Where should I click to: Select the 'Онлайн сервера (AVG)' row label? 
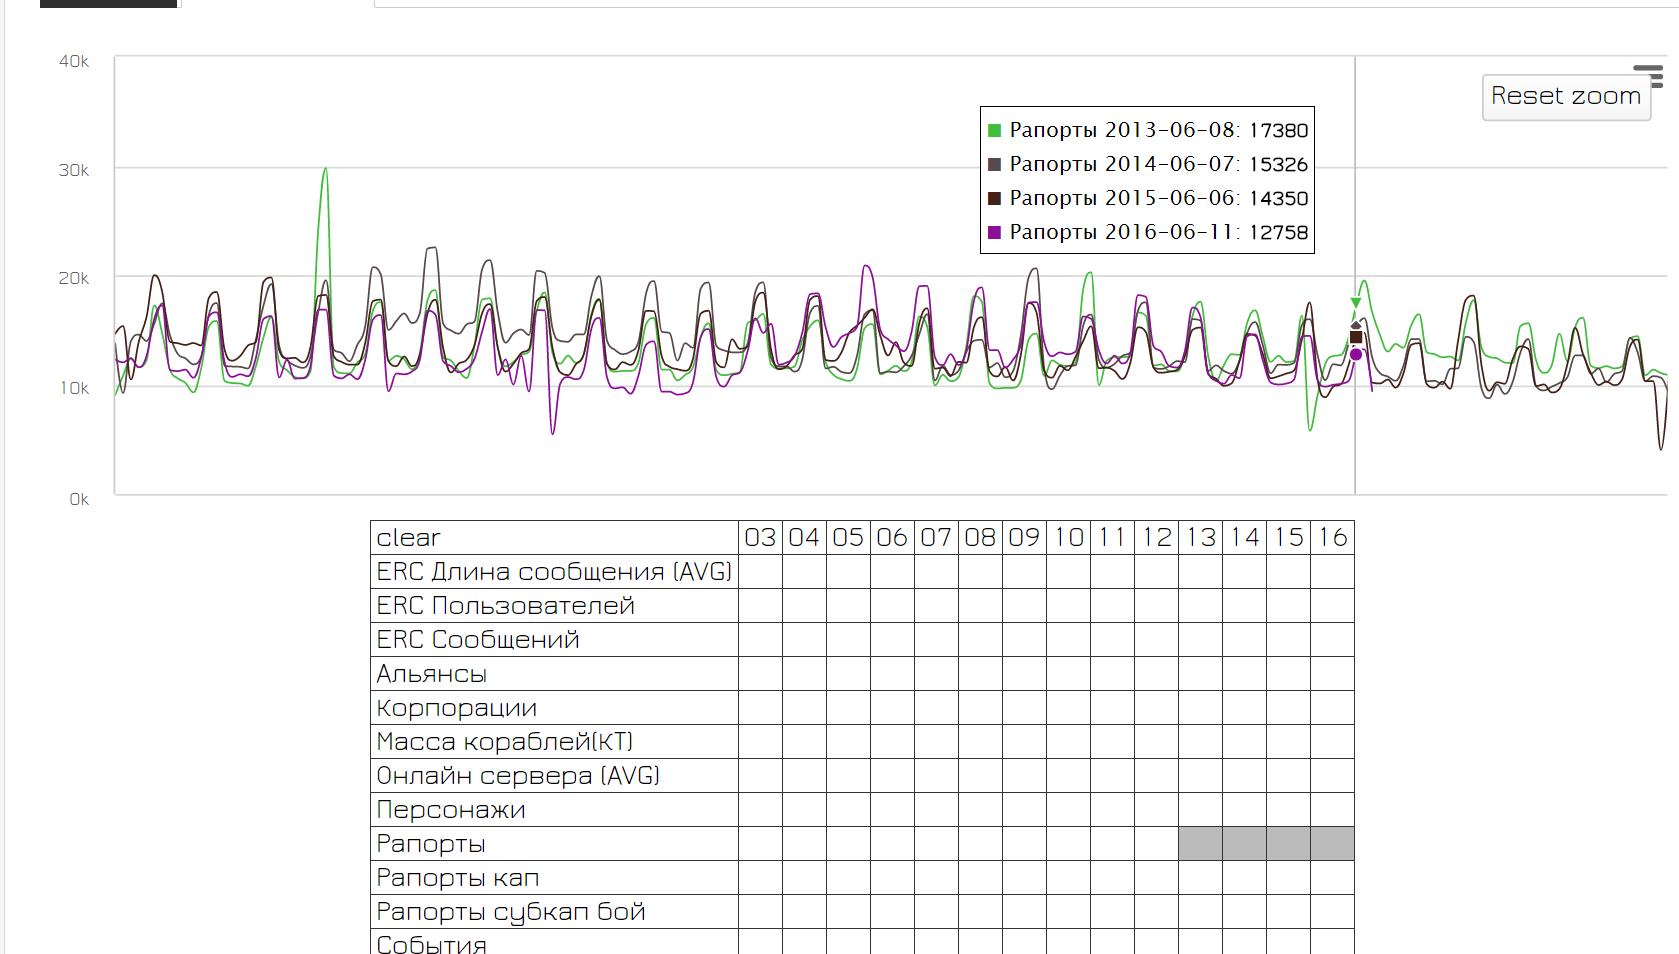click(x=554, y=776)
